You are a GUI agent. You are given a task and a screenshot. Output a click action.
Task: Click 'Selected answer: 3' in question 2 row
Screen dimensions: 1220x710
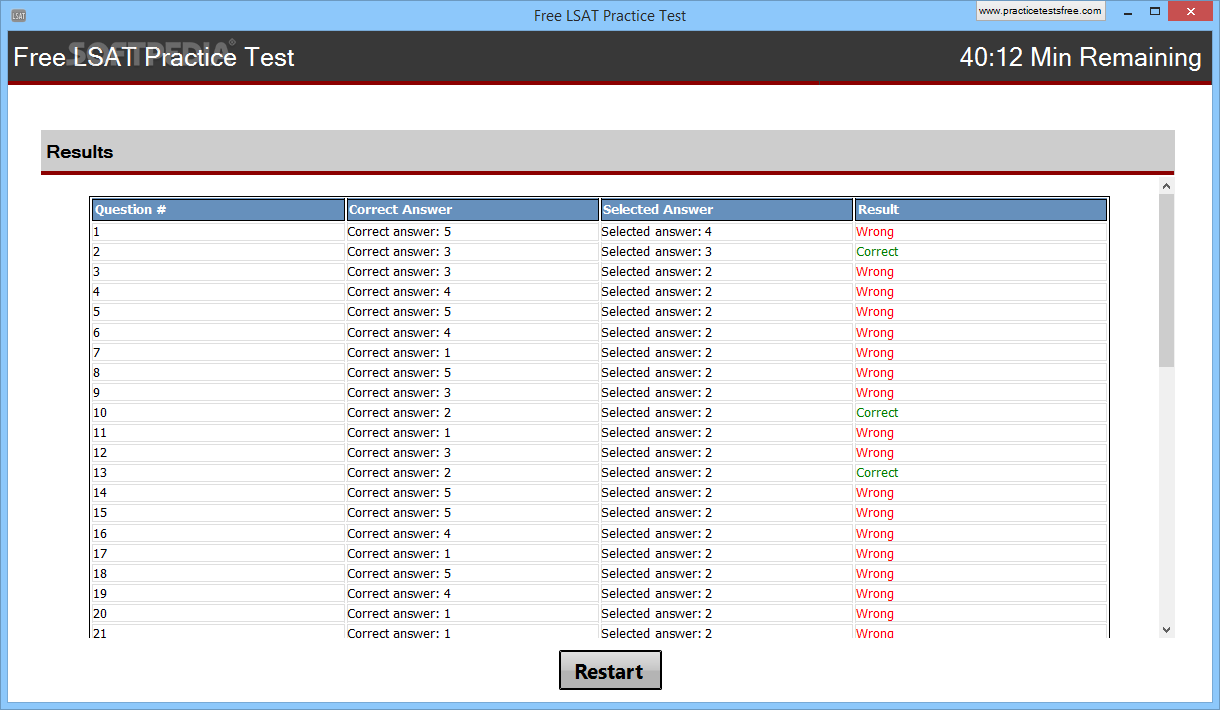click(656, 252)
